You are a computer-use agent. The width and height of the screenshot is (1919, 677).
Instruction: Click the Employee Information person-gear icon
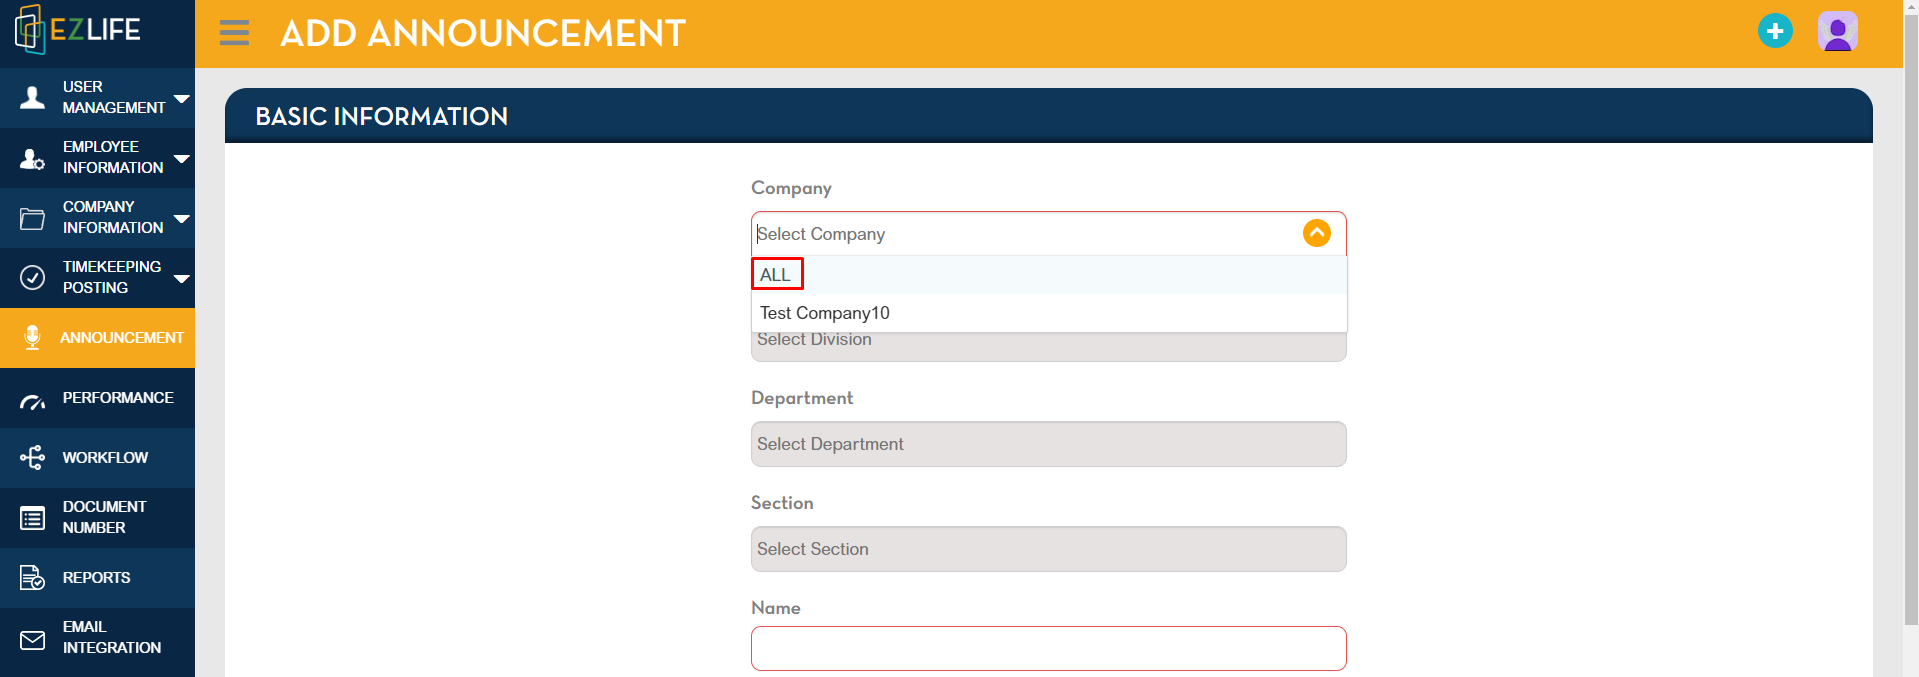coord(33,158)
